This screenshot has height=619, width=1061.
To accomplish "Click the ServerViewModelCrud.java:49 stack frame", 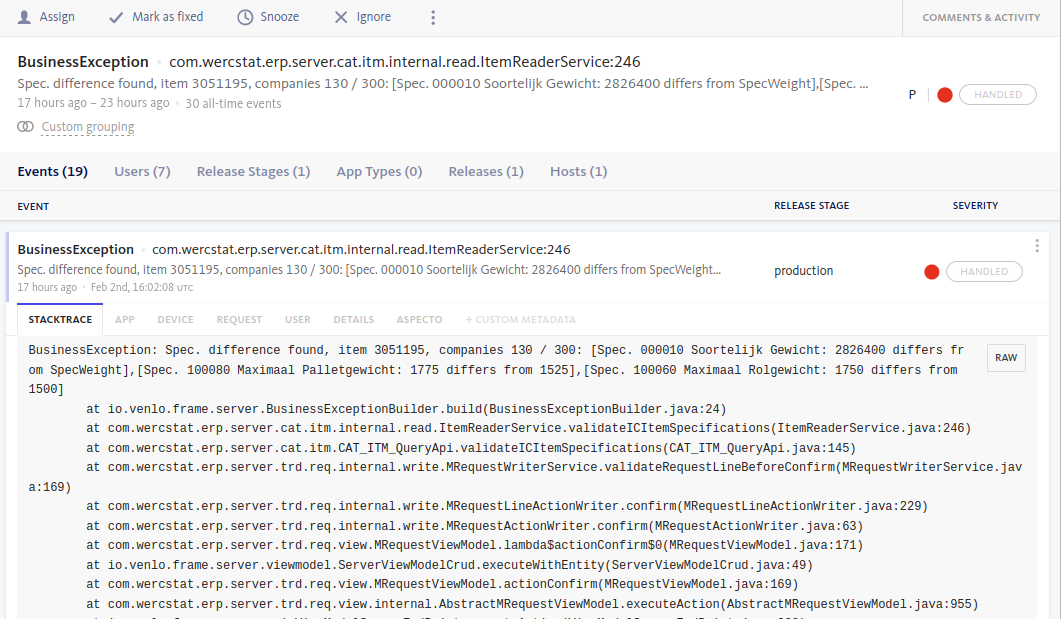I will click(449, 565).
